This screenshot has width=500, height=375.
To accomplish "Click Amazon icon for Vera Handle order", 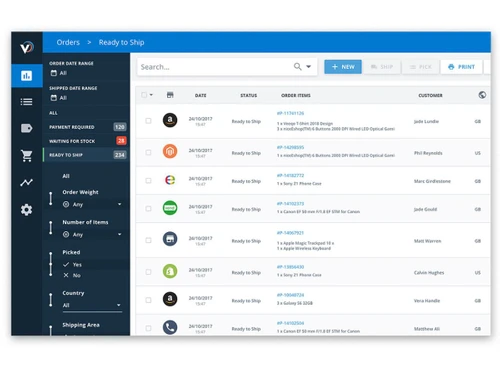I will 170,299.
